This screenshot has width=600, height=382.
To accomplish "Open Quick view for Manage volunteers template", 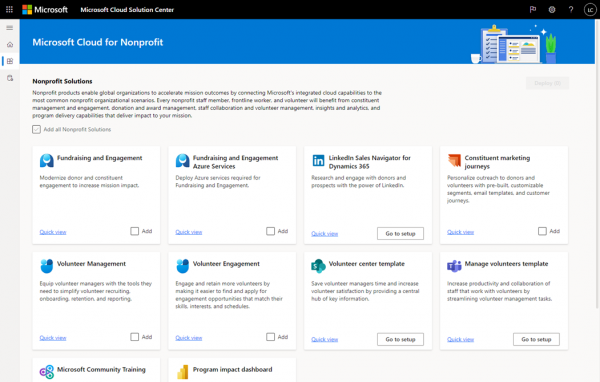I will pos(460,339).
